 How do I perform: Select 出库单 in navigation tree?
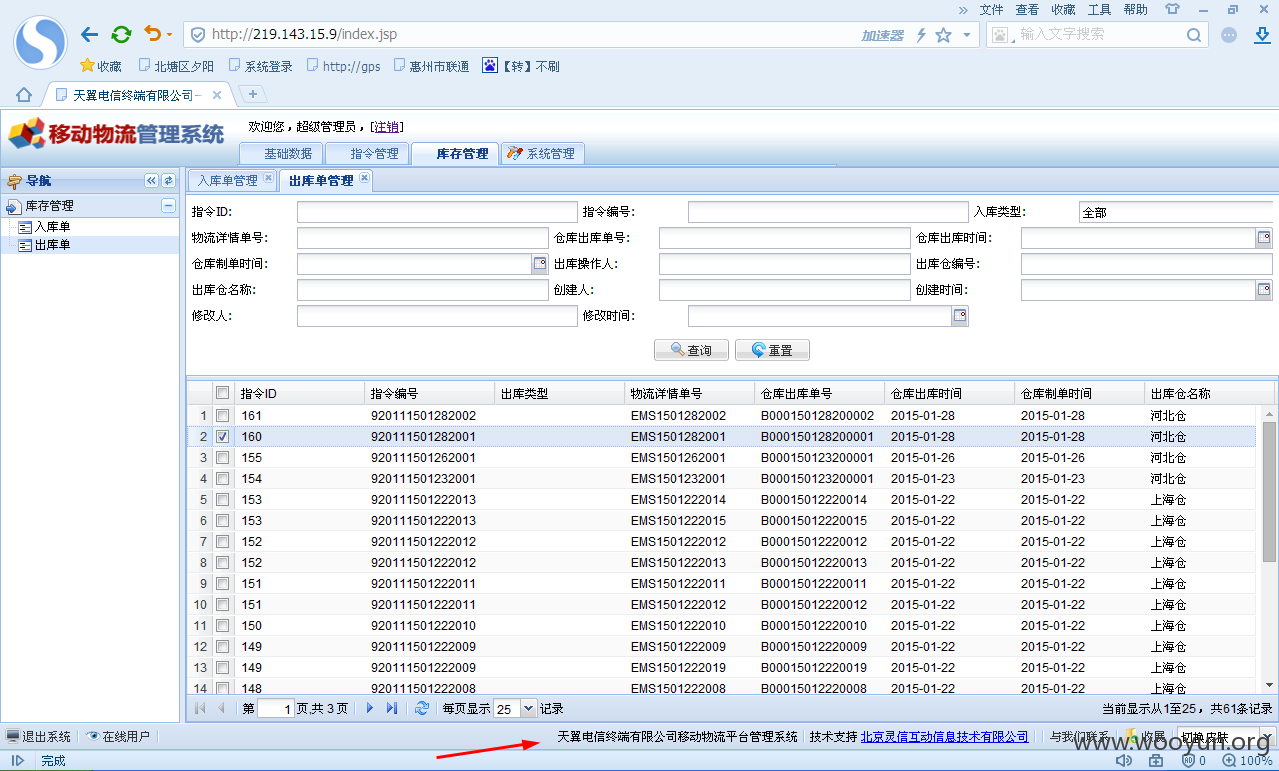[52, 245]
